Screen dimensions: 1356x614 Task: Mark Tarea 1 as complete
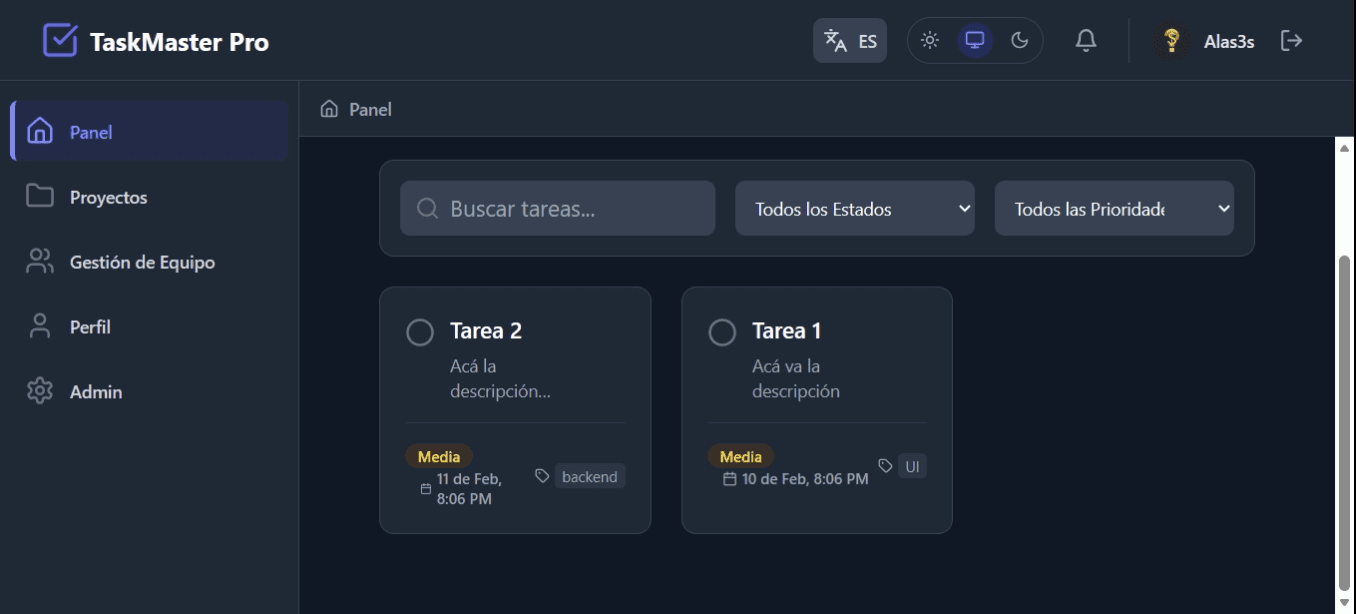[x=722, y=332]
